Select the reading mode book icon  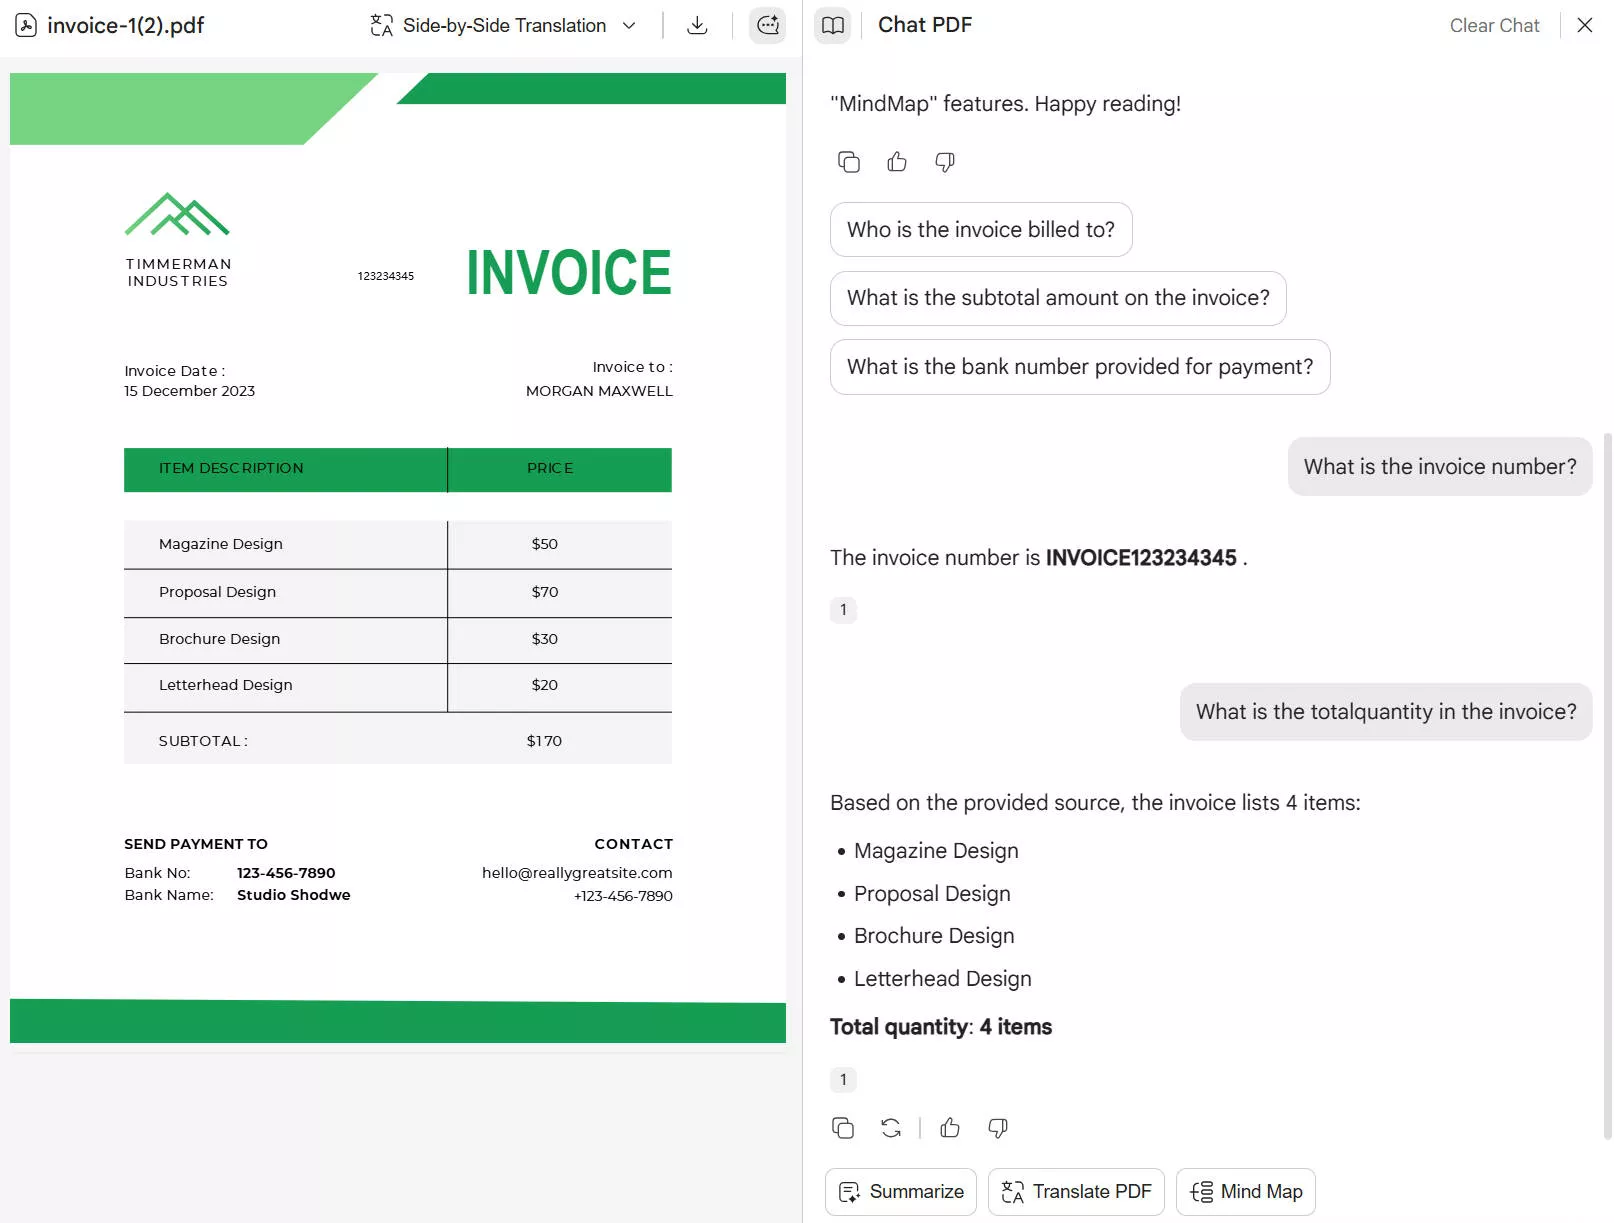pos(832,25)
